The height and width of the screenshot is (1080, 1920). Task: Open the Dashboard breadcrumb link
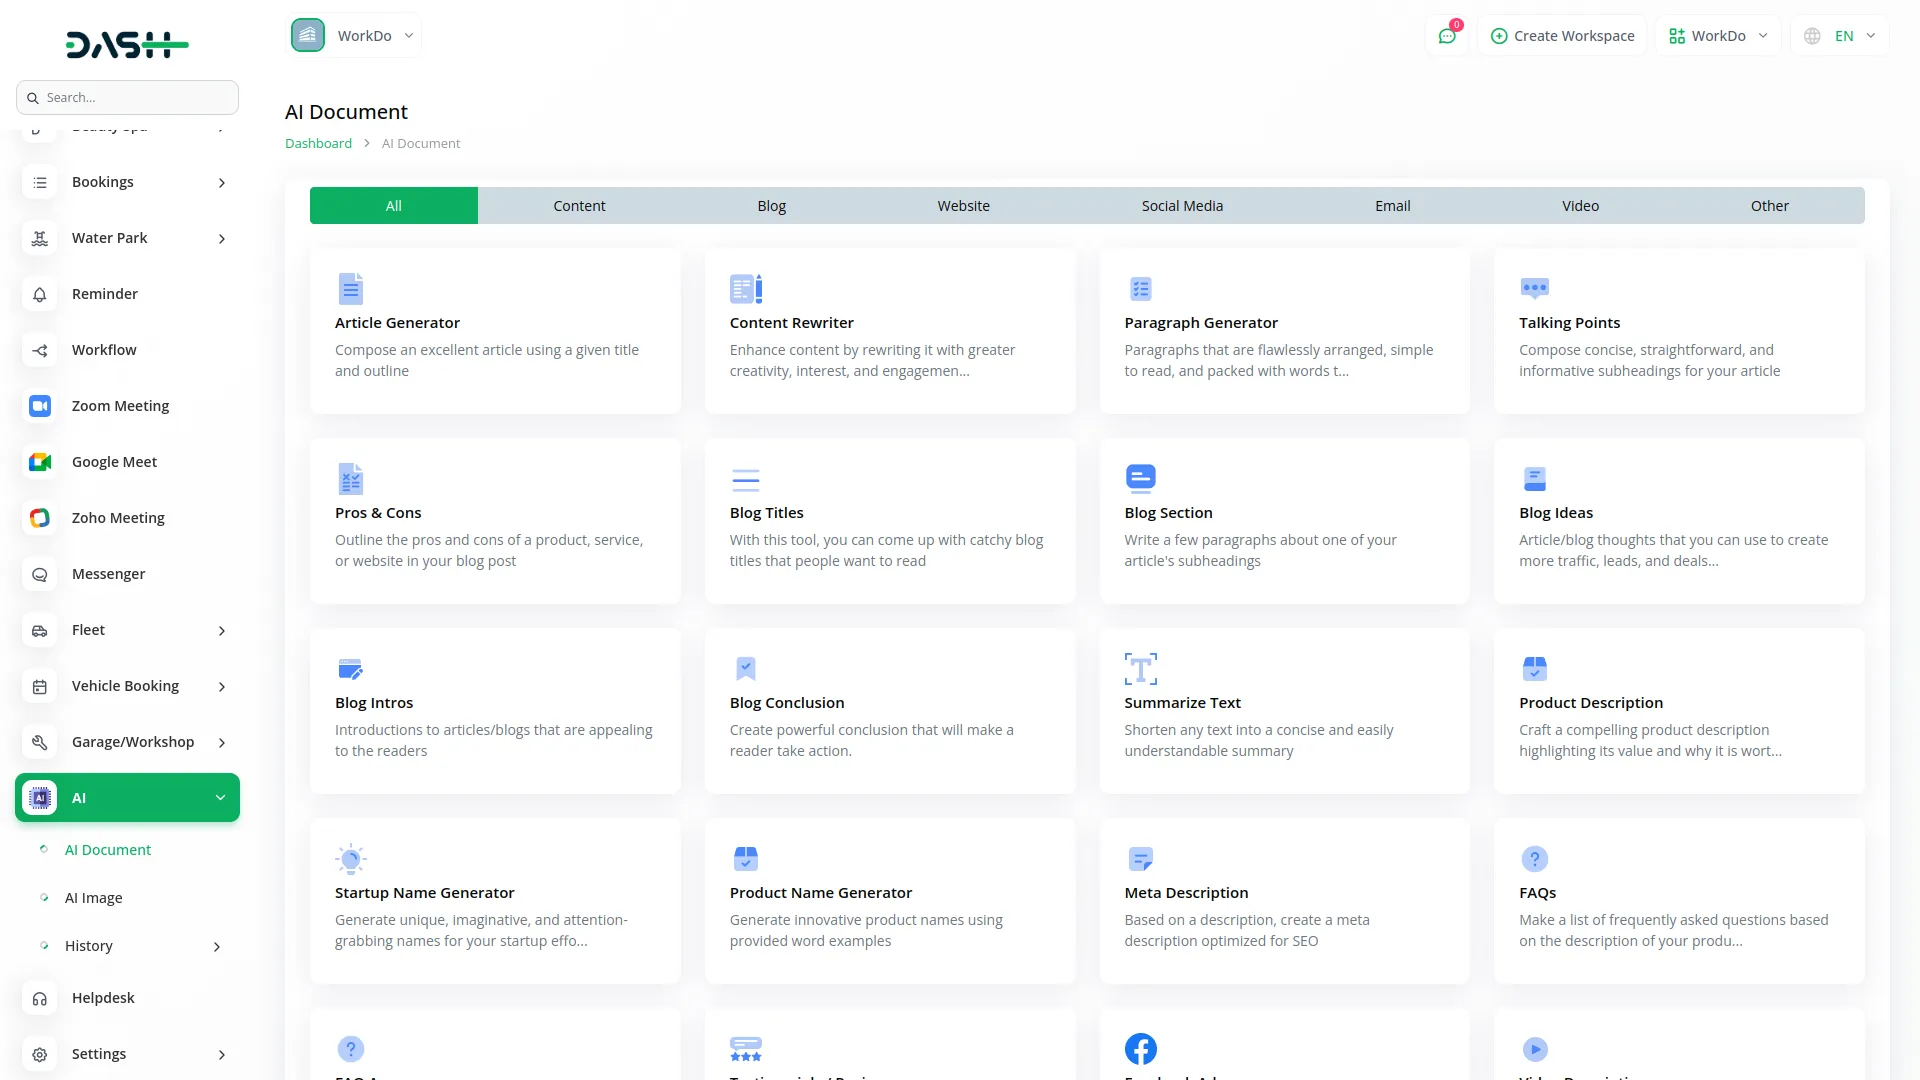coord(317,143)
